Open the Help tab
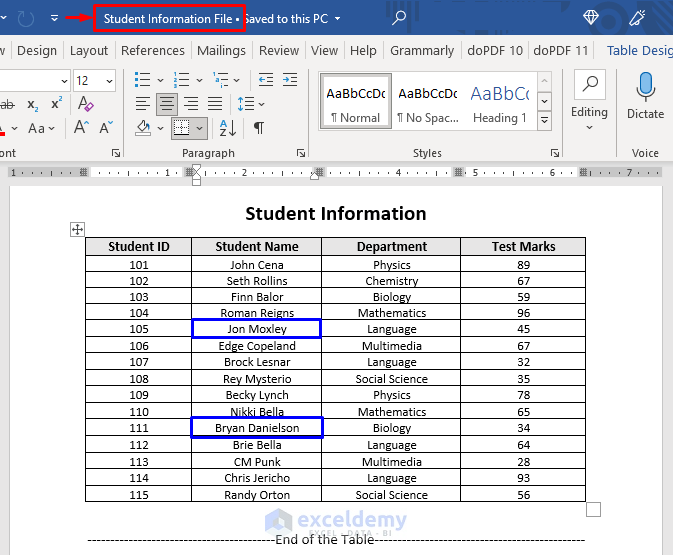Image resolution: width=673 pixels, height=555 pixels. pyautogui.click(x=363, y=51)
